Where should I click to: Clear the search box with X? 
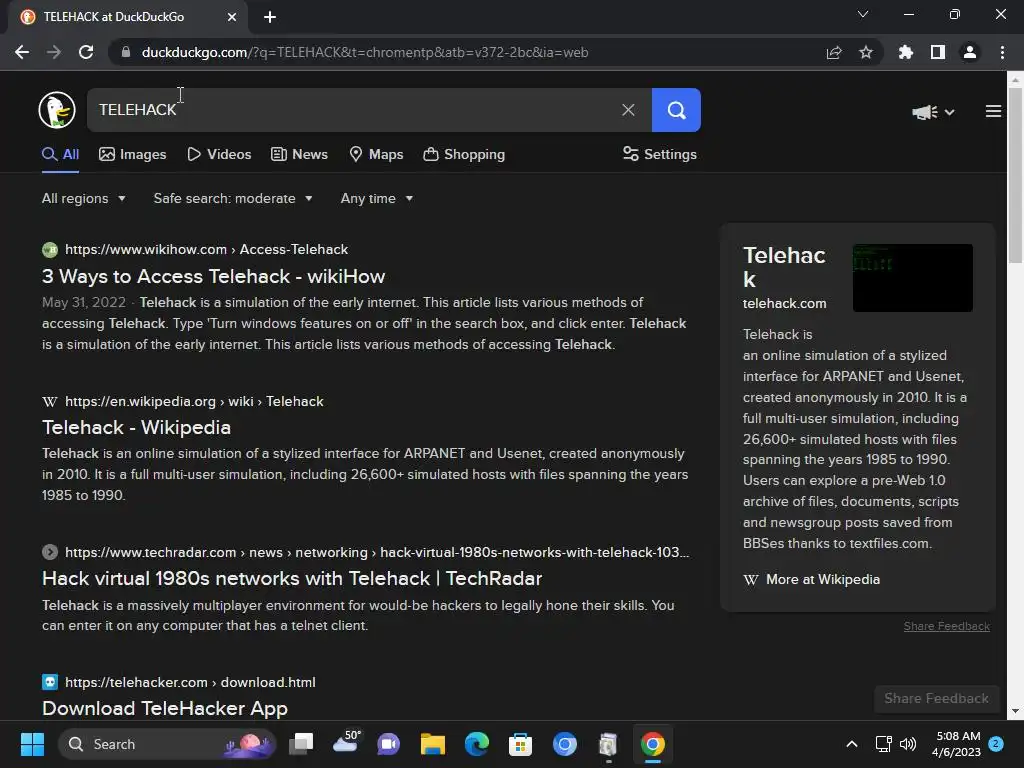[628, 110]
